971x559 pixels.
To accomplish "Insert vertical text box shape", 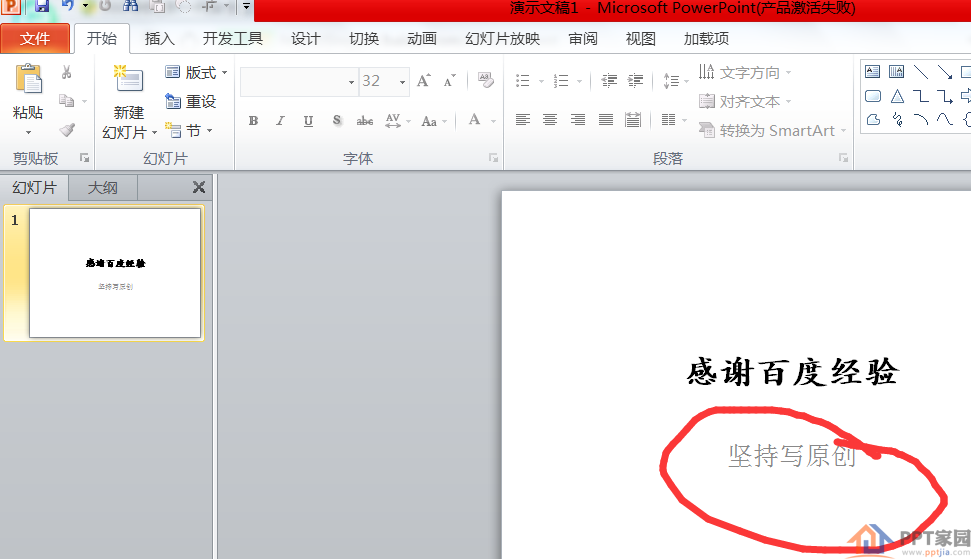I will [896, 72].
